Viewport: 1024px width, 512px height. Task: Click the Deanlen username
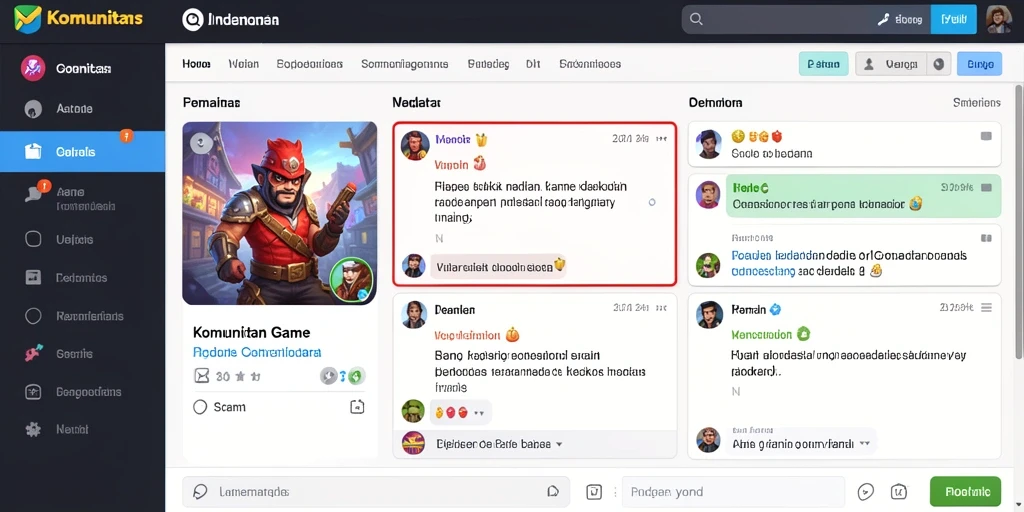pyautogui.click(x=455, y=310)
